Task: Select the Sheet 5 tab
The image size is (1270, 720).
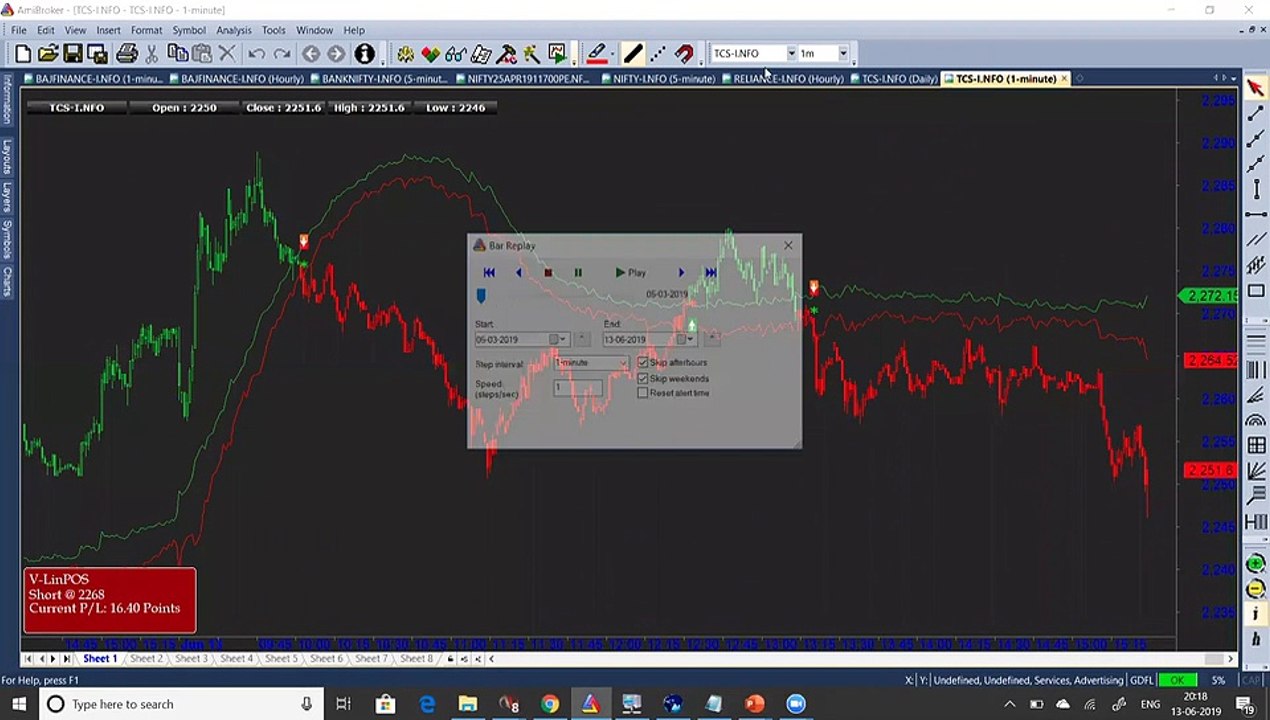Action: click(x=281, y=658)
